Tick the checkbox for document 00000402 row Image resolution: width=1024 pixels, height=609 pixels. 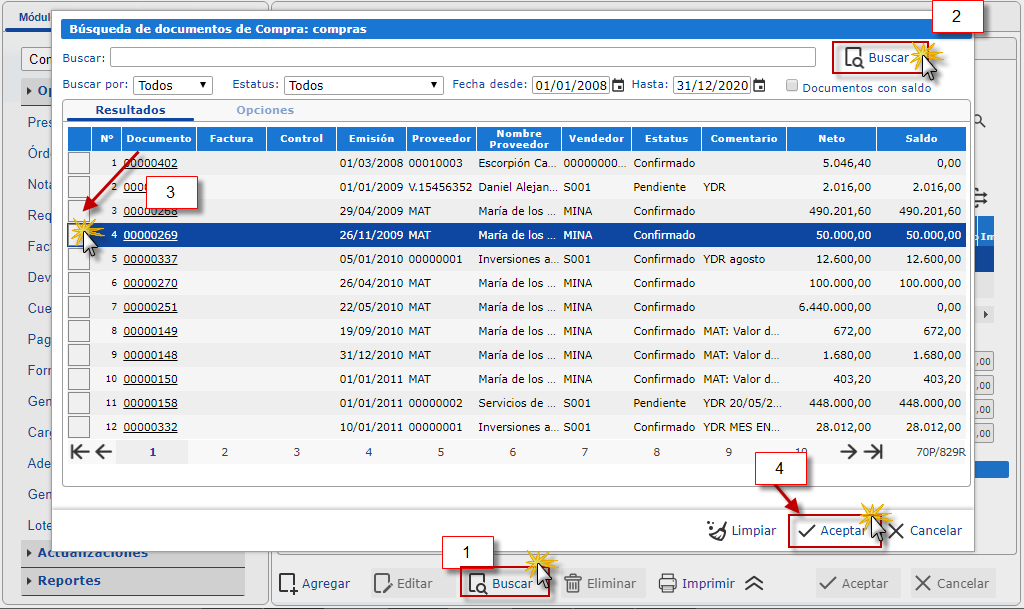tap(79, 163)
